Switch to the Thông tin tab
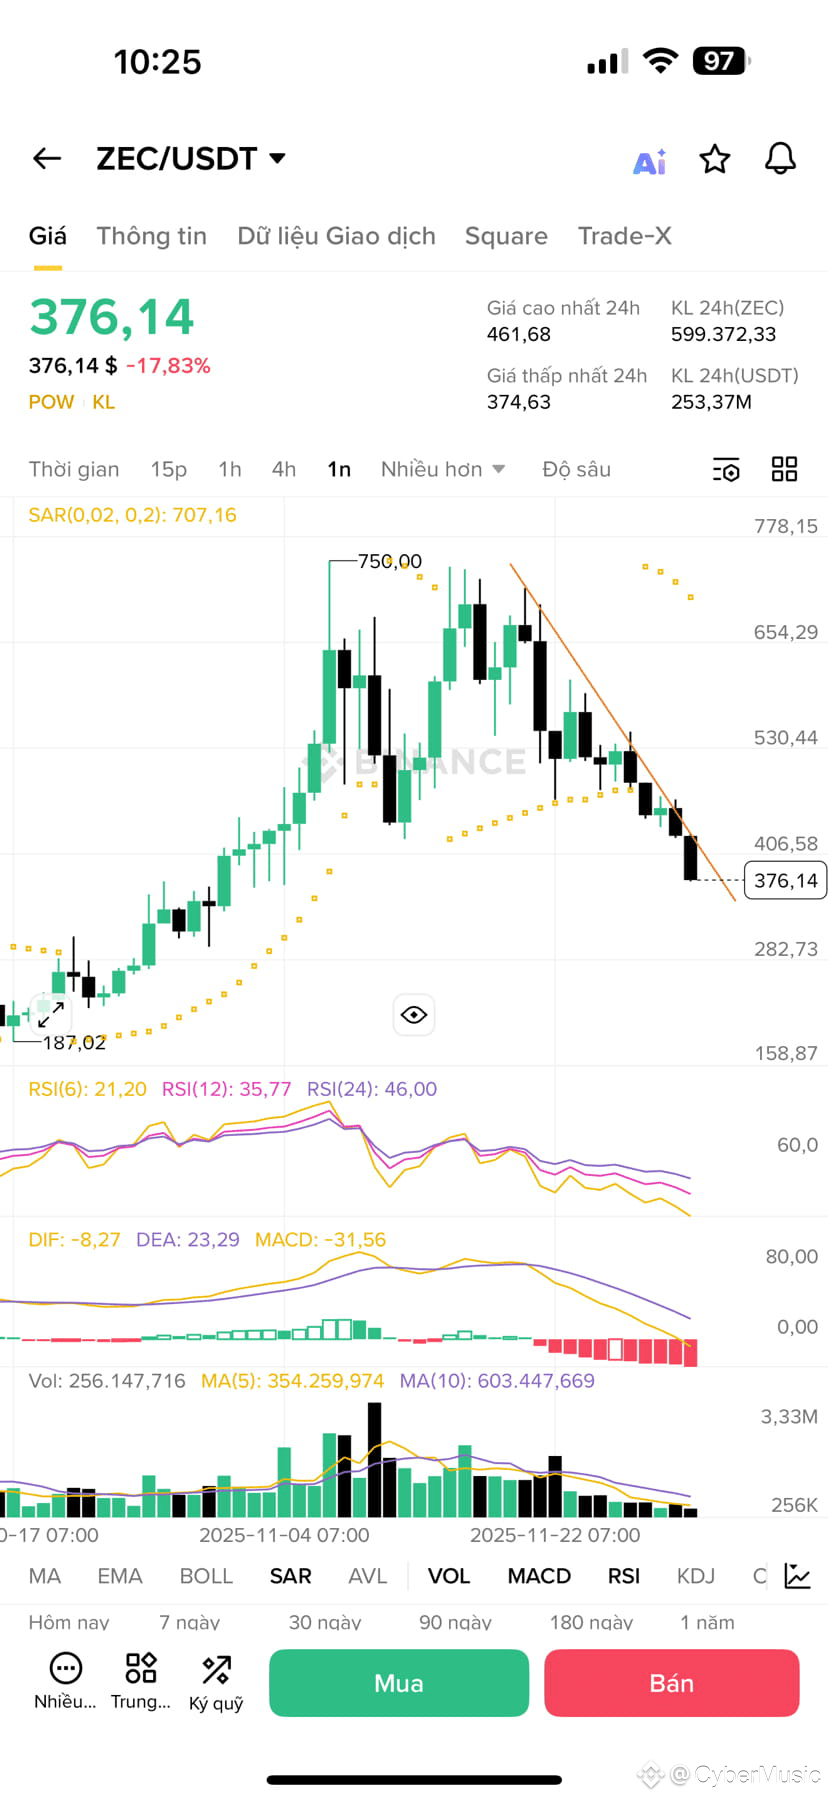The width and height of the screenshot is (828, 1800). 151,236
